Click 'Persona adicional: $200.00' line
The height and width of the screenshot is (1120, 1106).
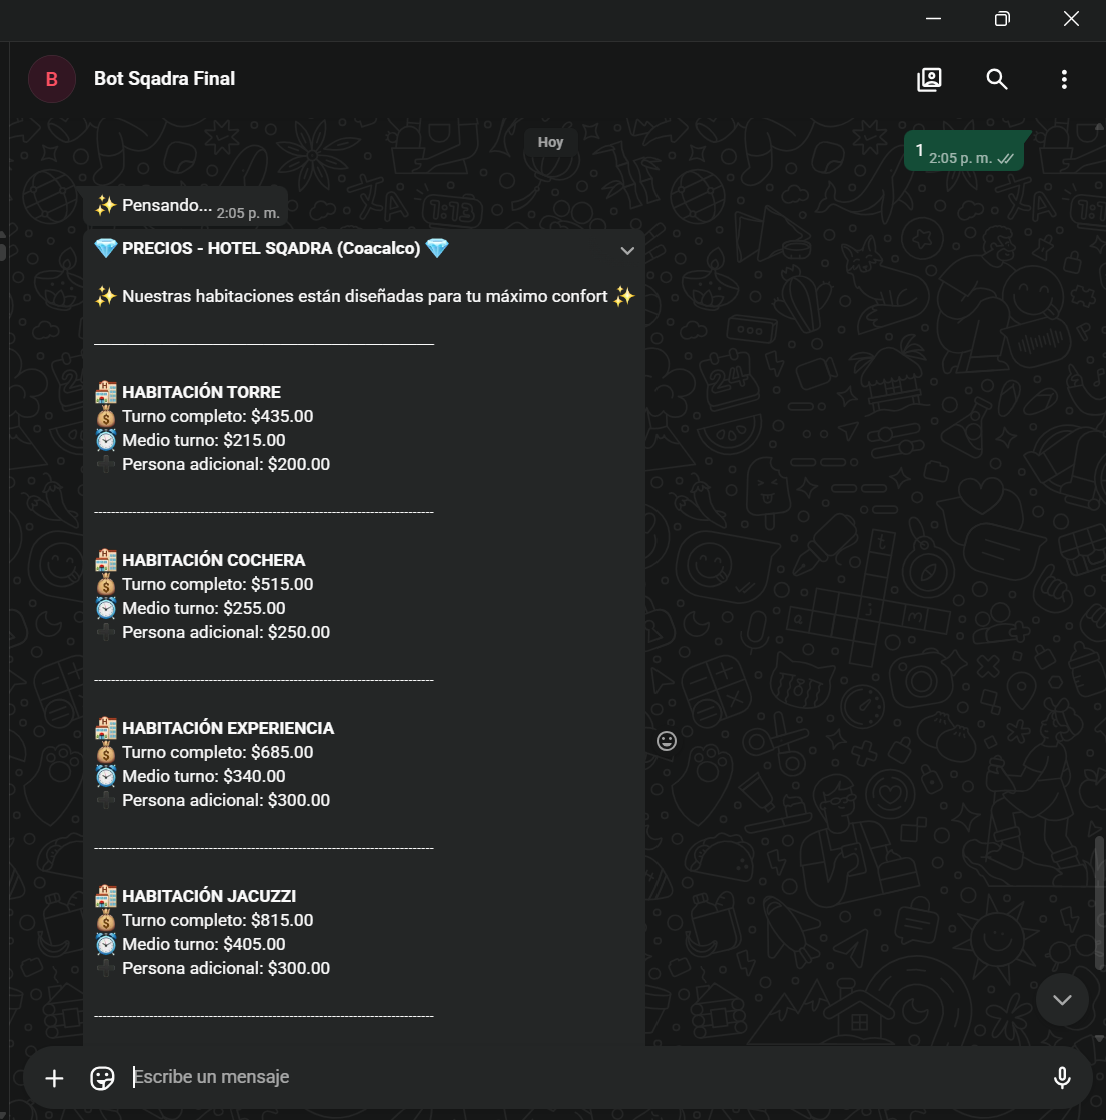pyautogui.click(x=226, y=464)
